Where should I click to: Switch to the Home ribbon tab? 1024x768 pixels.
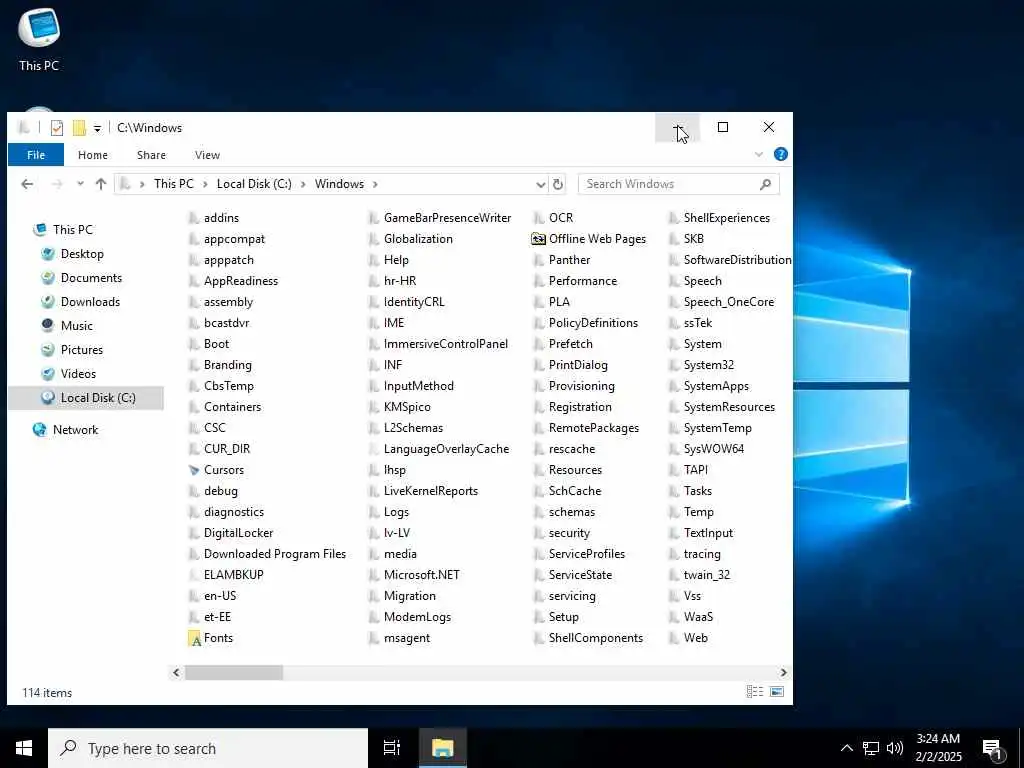[93, 155]
